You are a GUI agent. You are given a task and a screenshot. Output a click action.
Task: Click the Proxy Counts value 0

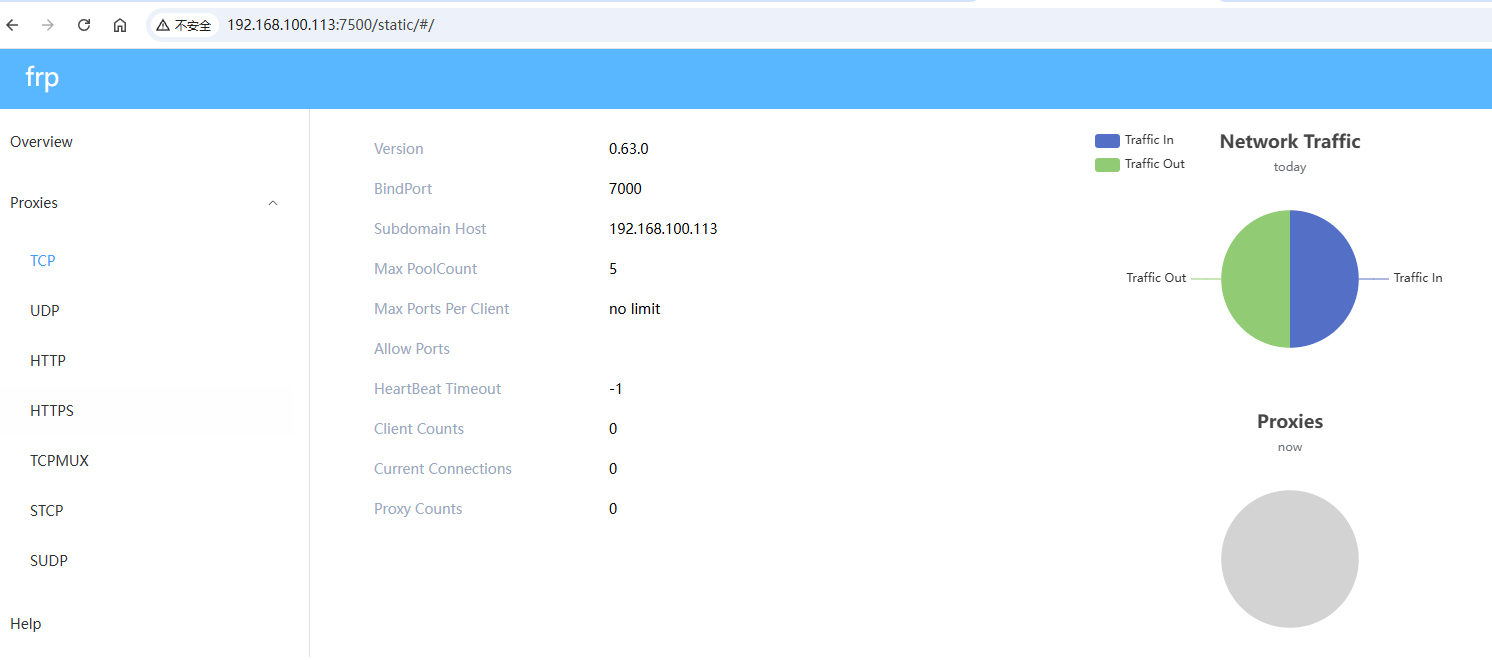point(613,509)
